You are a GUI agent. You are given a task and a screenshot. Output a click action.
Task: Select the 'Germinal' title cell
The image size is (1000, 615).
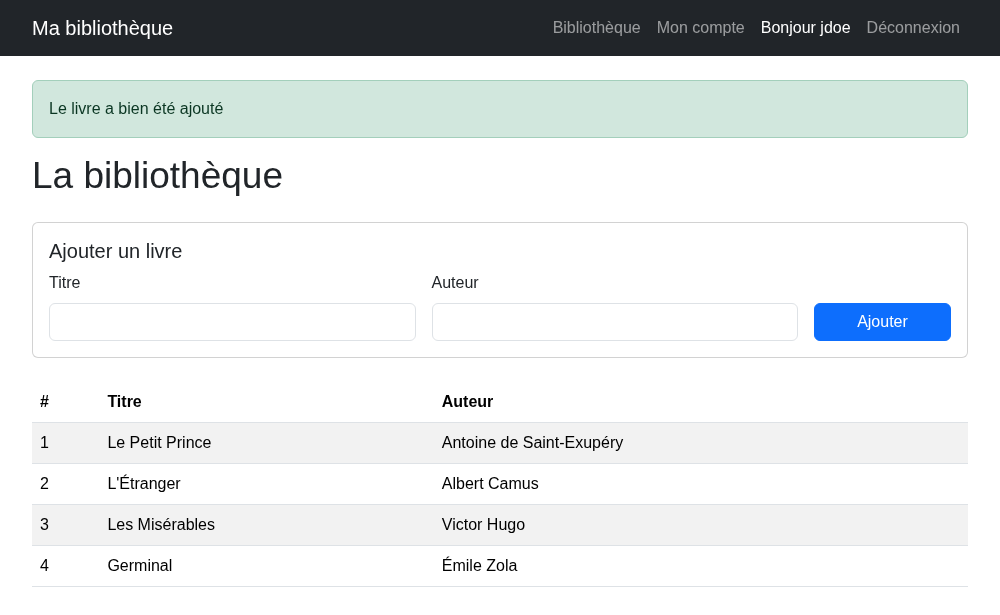[267, 565]
